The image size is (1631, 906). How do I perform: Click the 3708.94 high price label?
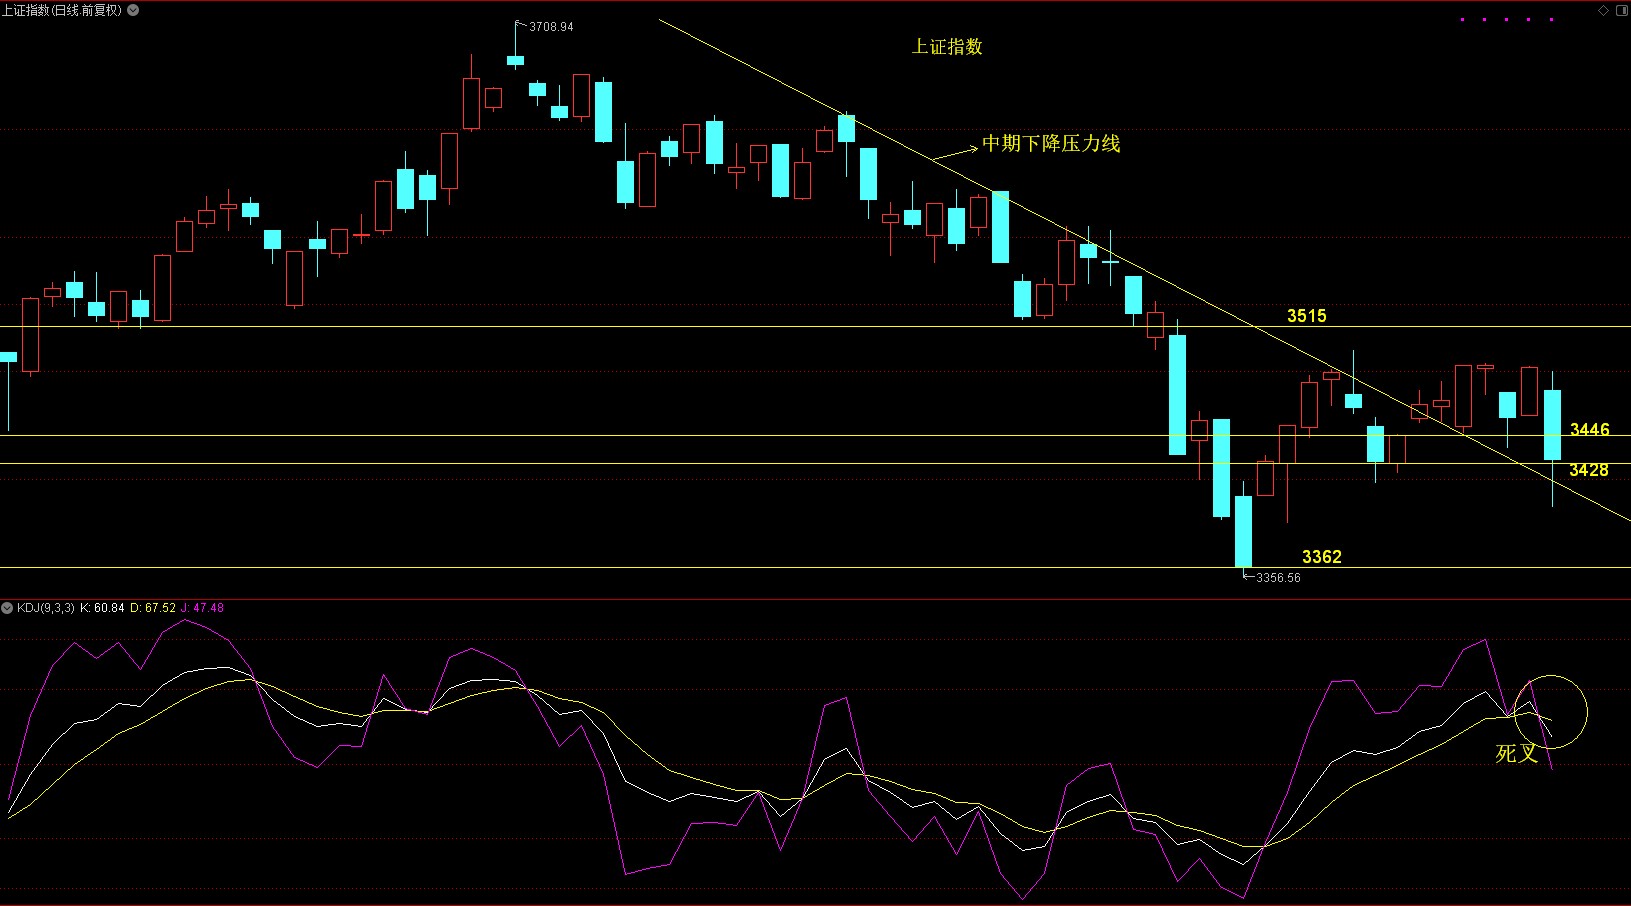(551, 27)
